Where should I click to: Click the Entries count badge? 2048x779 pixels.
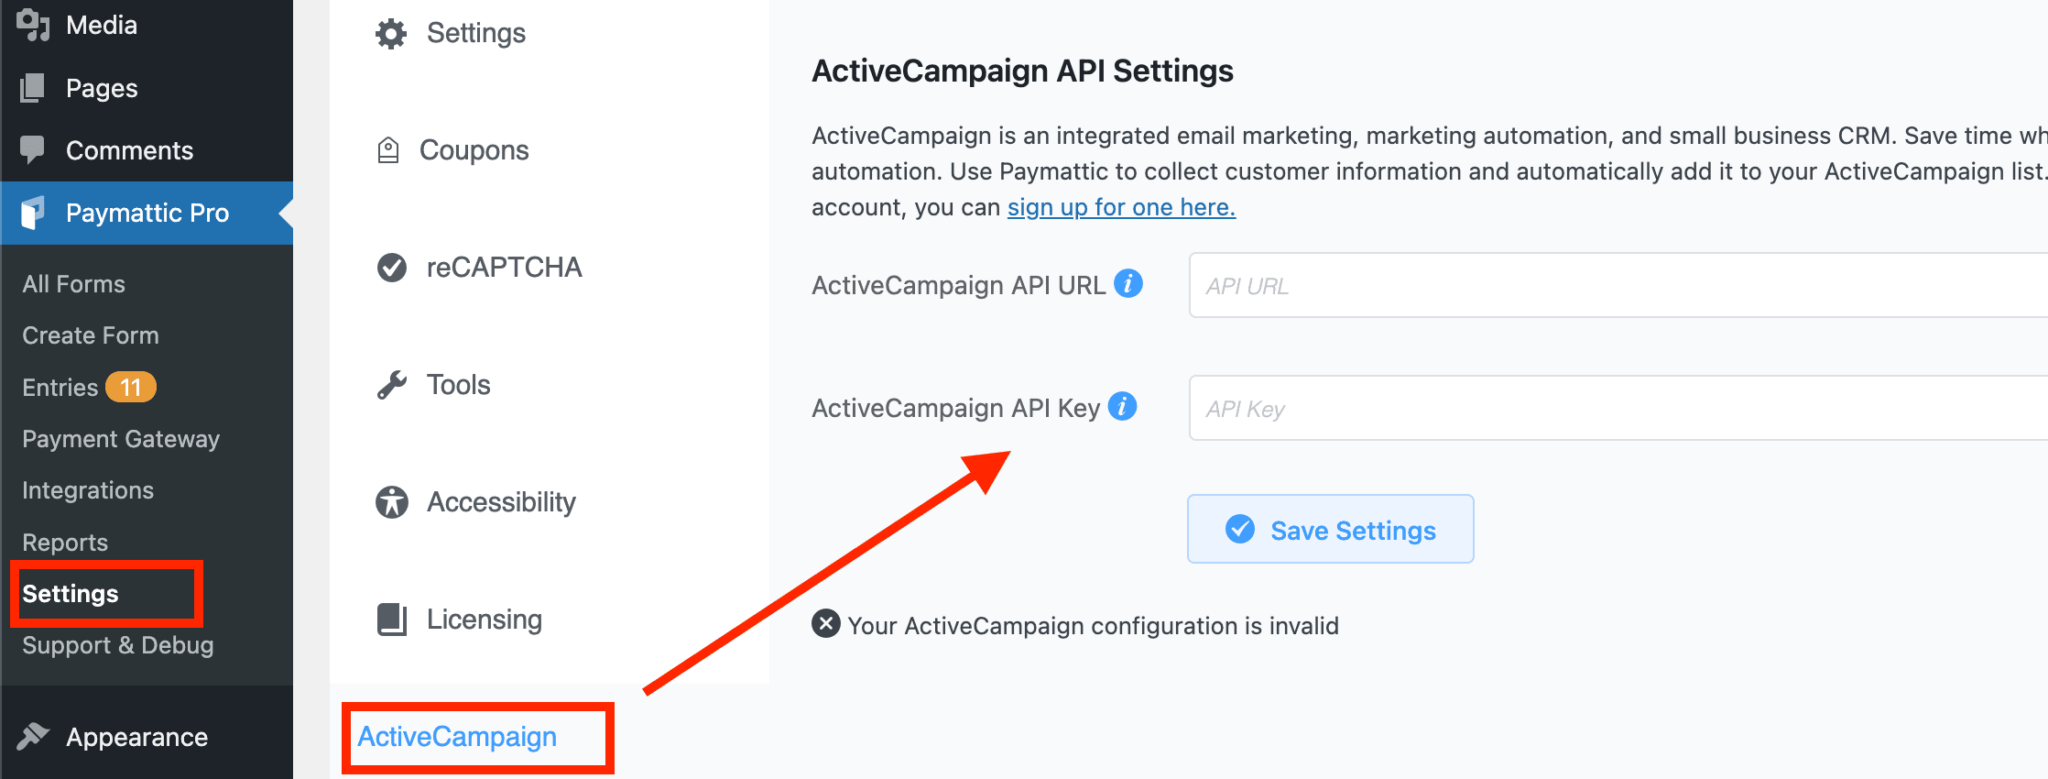point(131,386)
